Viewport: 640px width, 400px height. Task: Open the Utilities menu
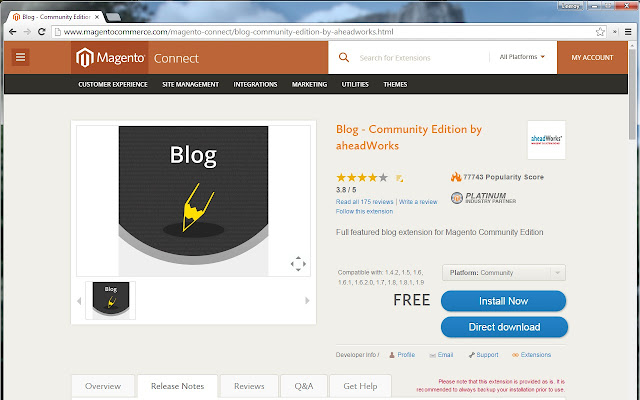click(355, 84)
